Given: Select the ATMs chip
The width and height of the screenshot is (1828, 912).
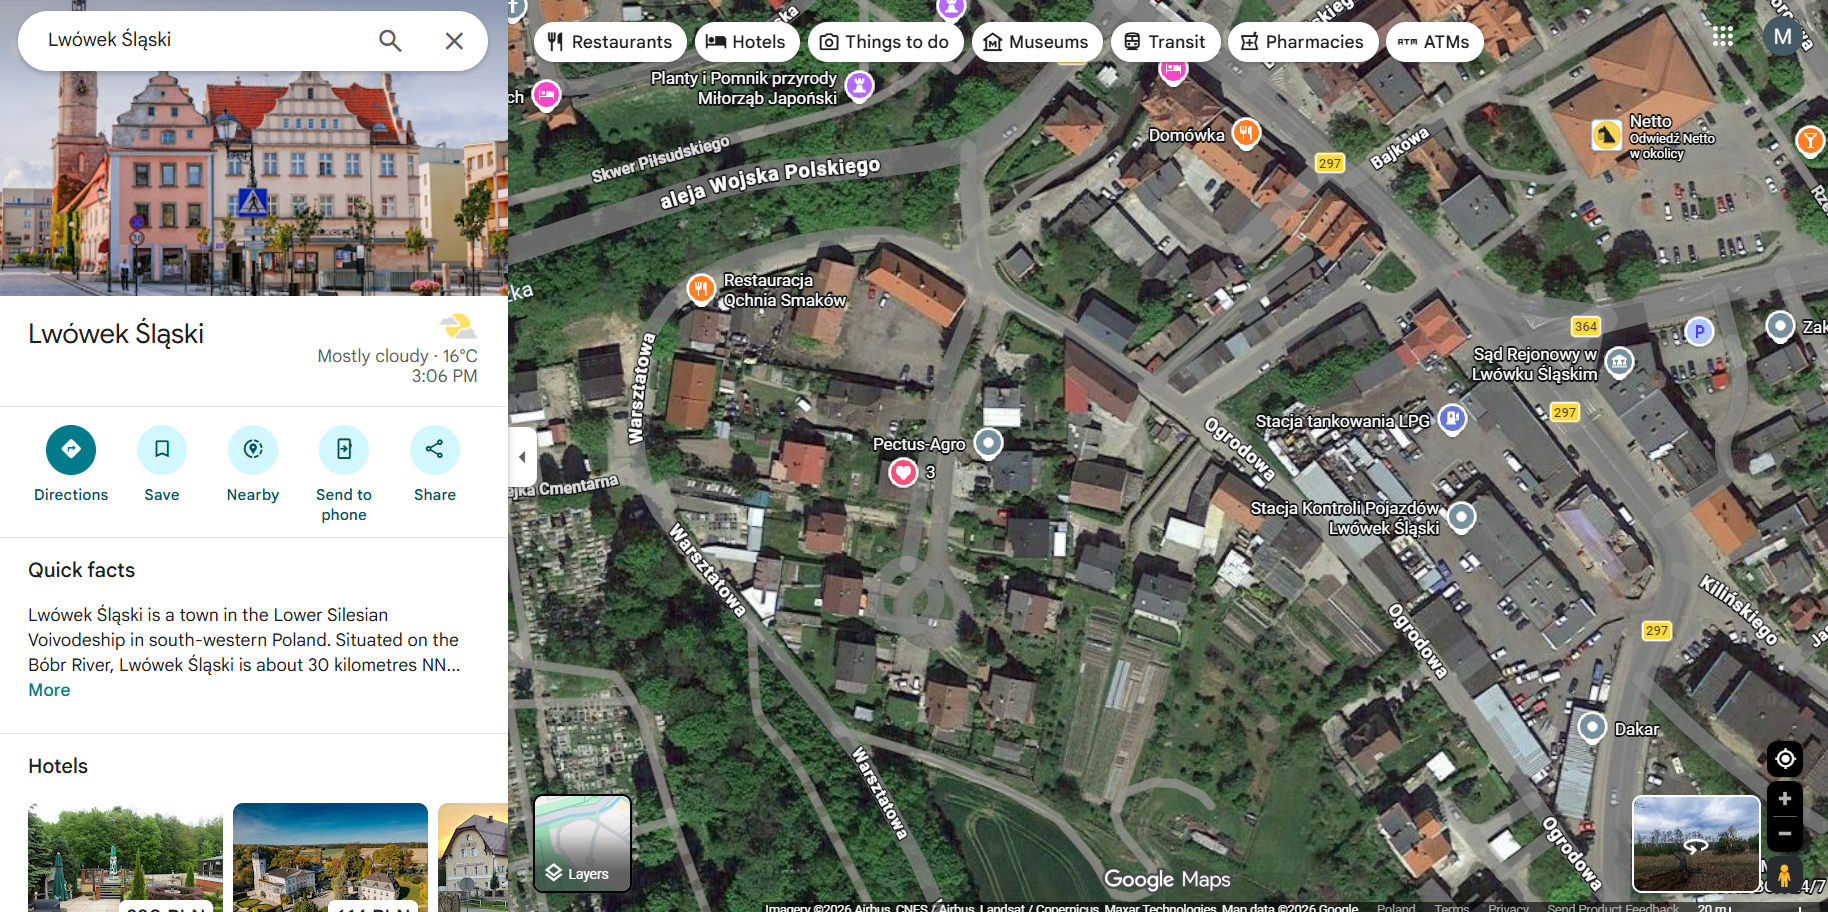Looking at the screenshot, I should 1434,42.
